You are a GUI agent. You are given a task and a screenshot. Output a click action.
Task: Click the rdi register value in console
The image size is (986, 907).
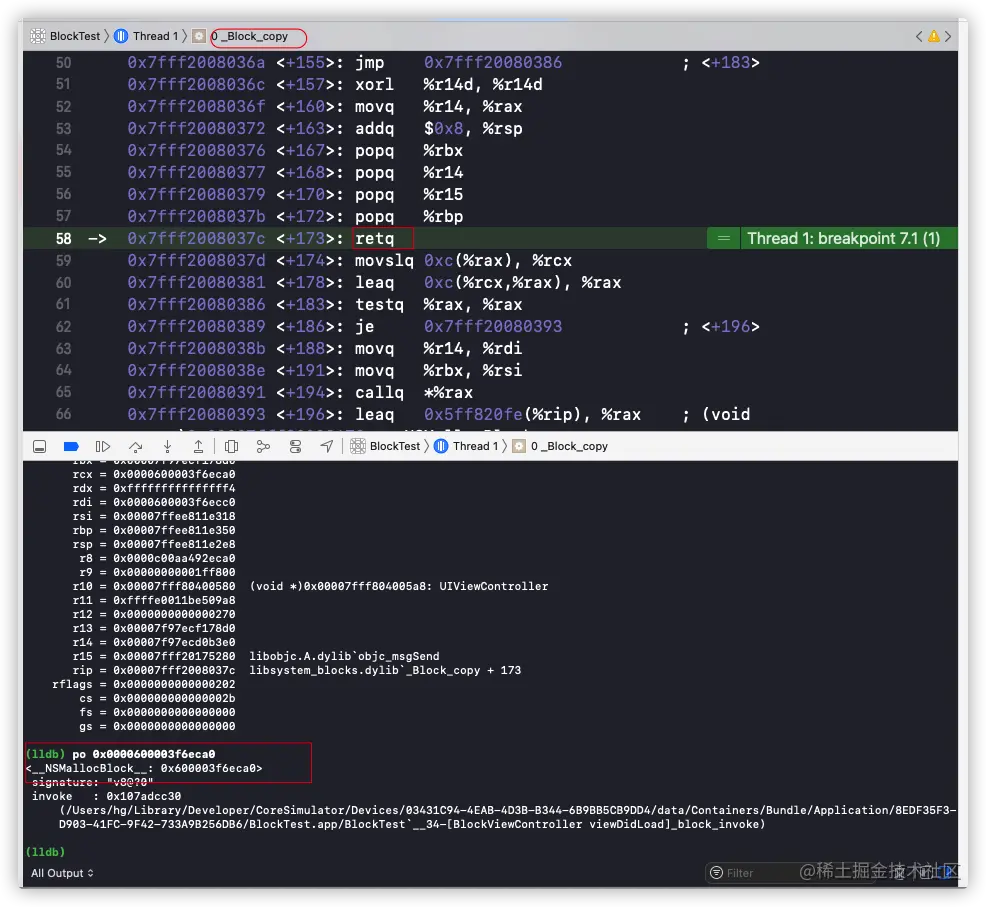(x=174, y=503)
